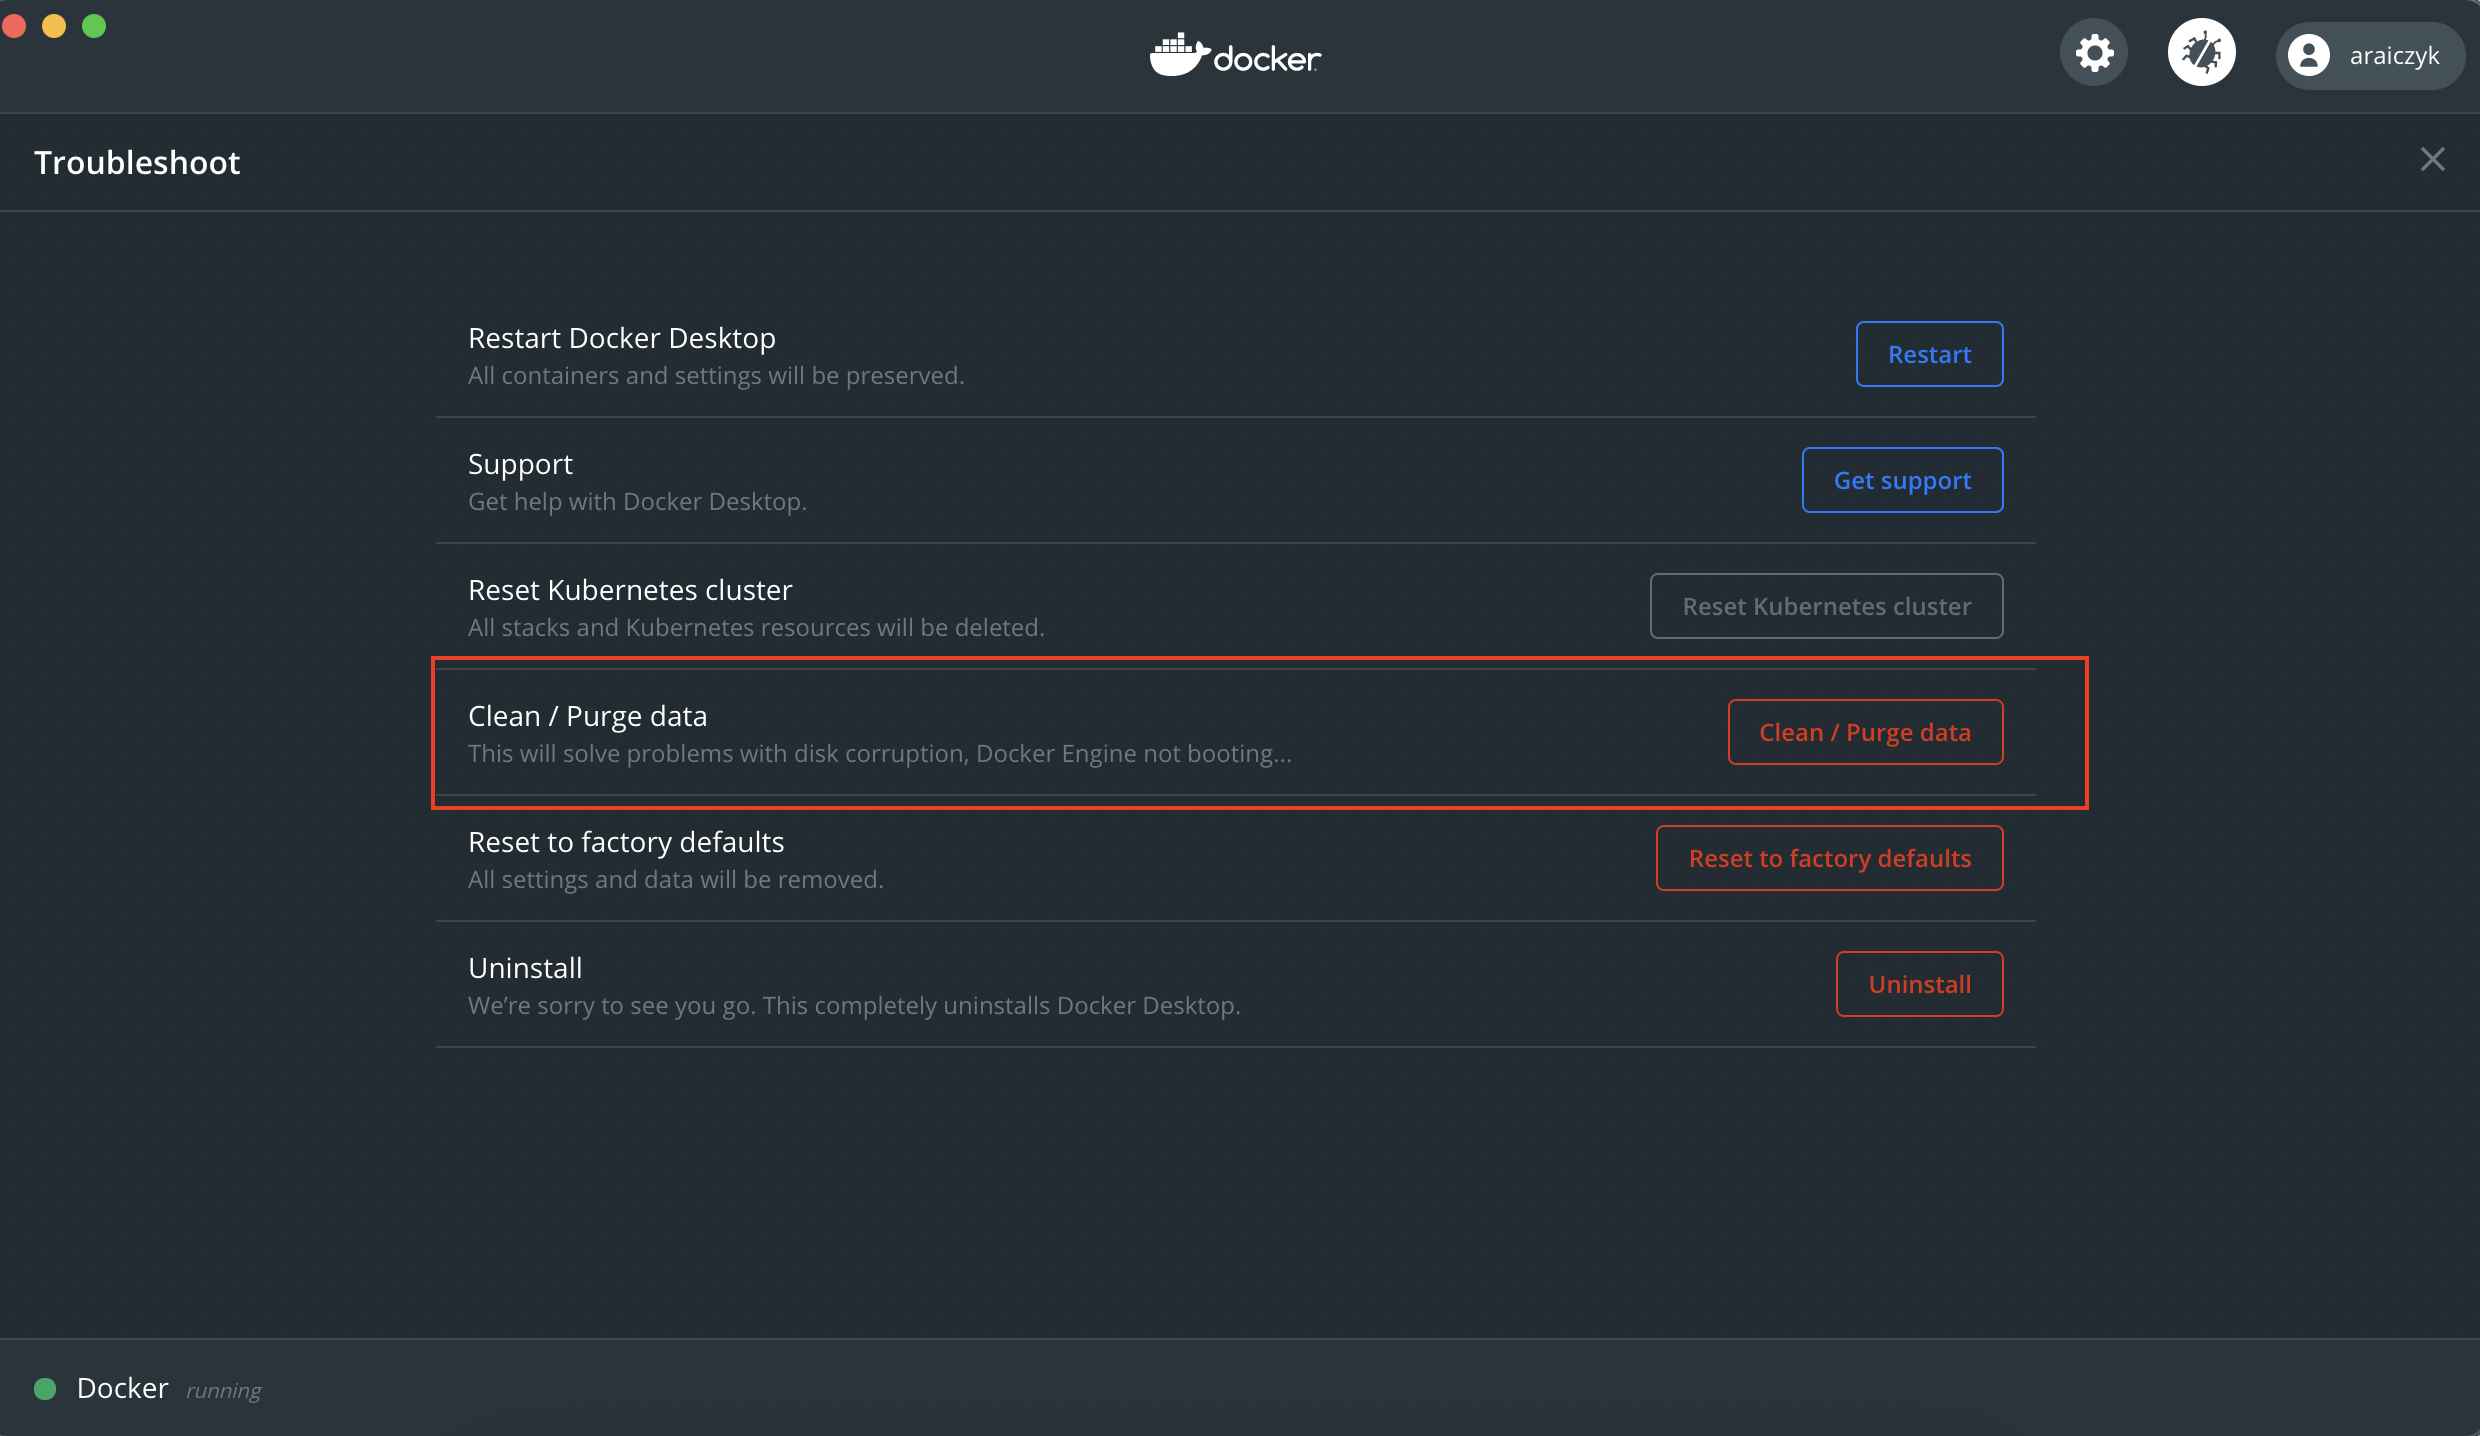Image resolution: width=2480 pixels, height=1436 pixels.
Task: Click the Restart button
Action: pyautogui.click(x=1929, y=354)
